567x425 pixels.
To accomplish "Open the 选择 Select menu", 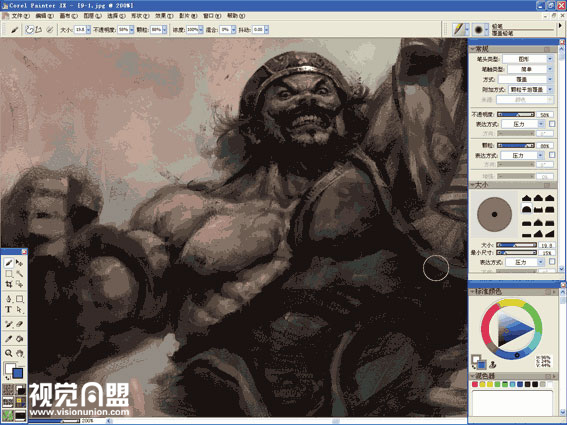I will tap(116, 16).
